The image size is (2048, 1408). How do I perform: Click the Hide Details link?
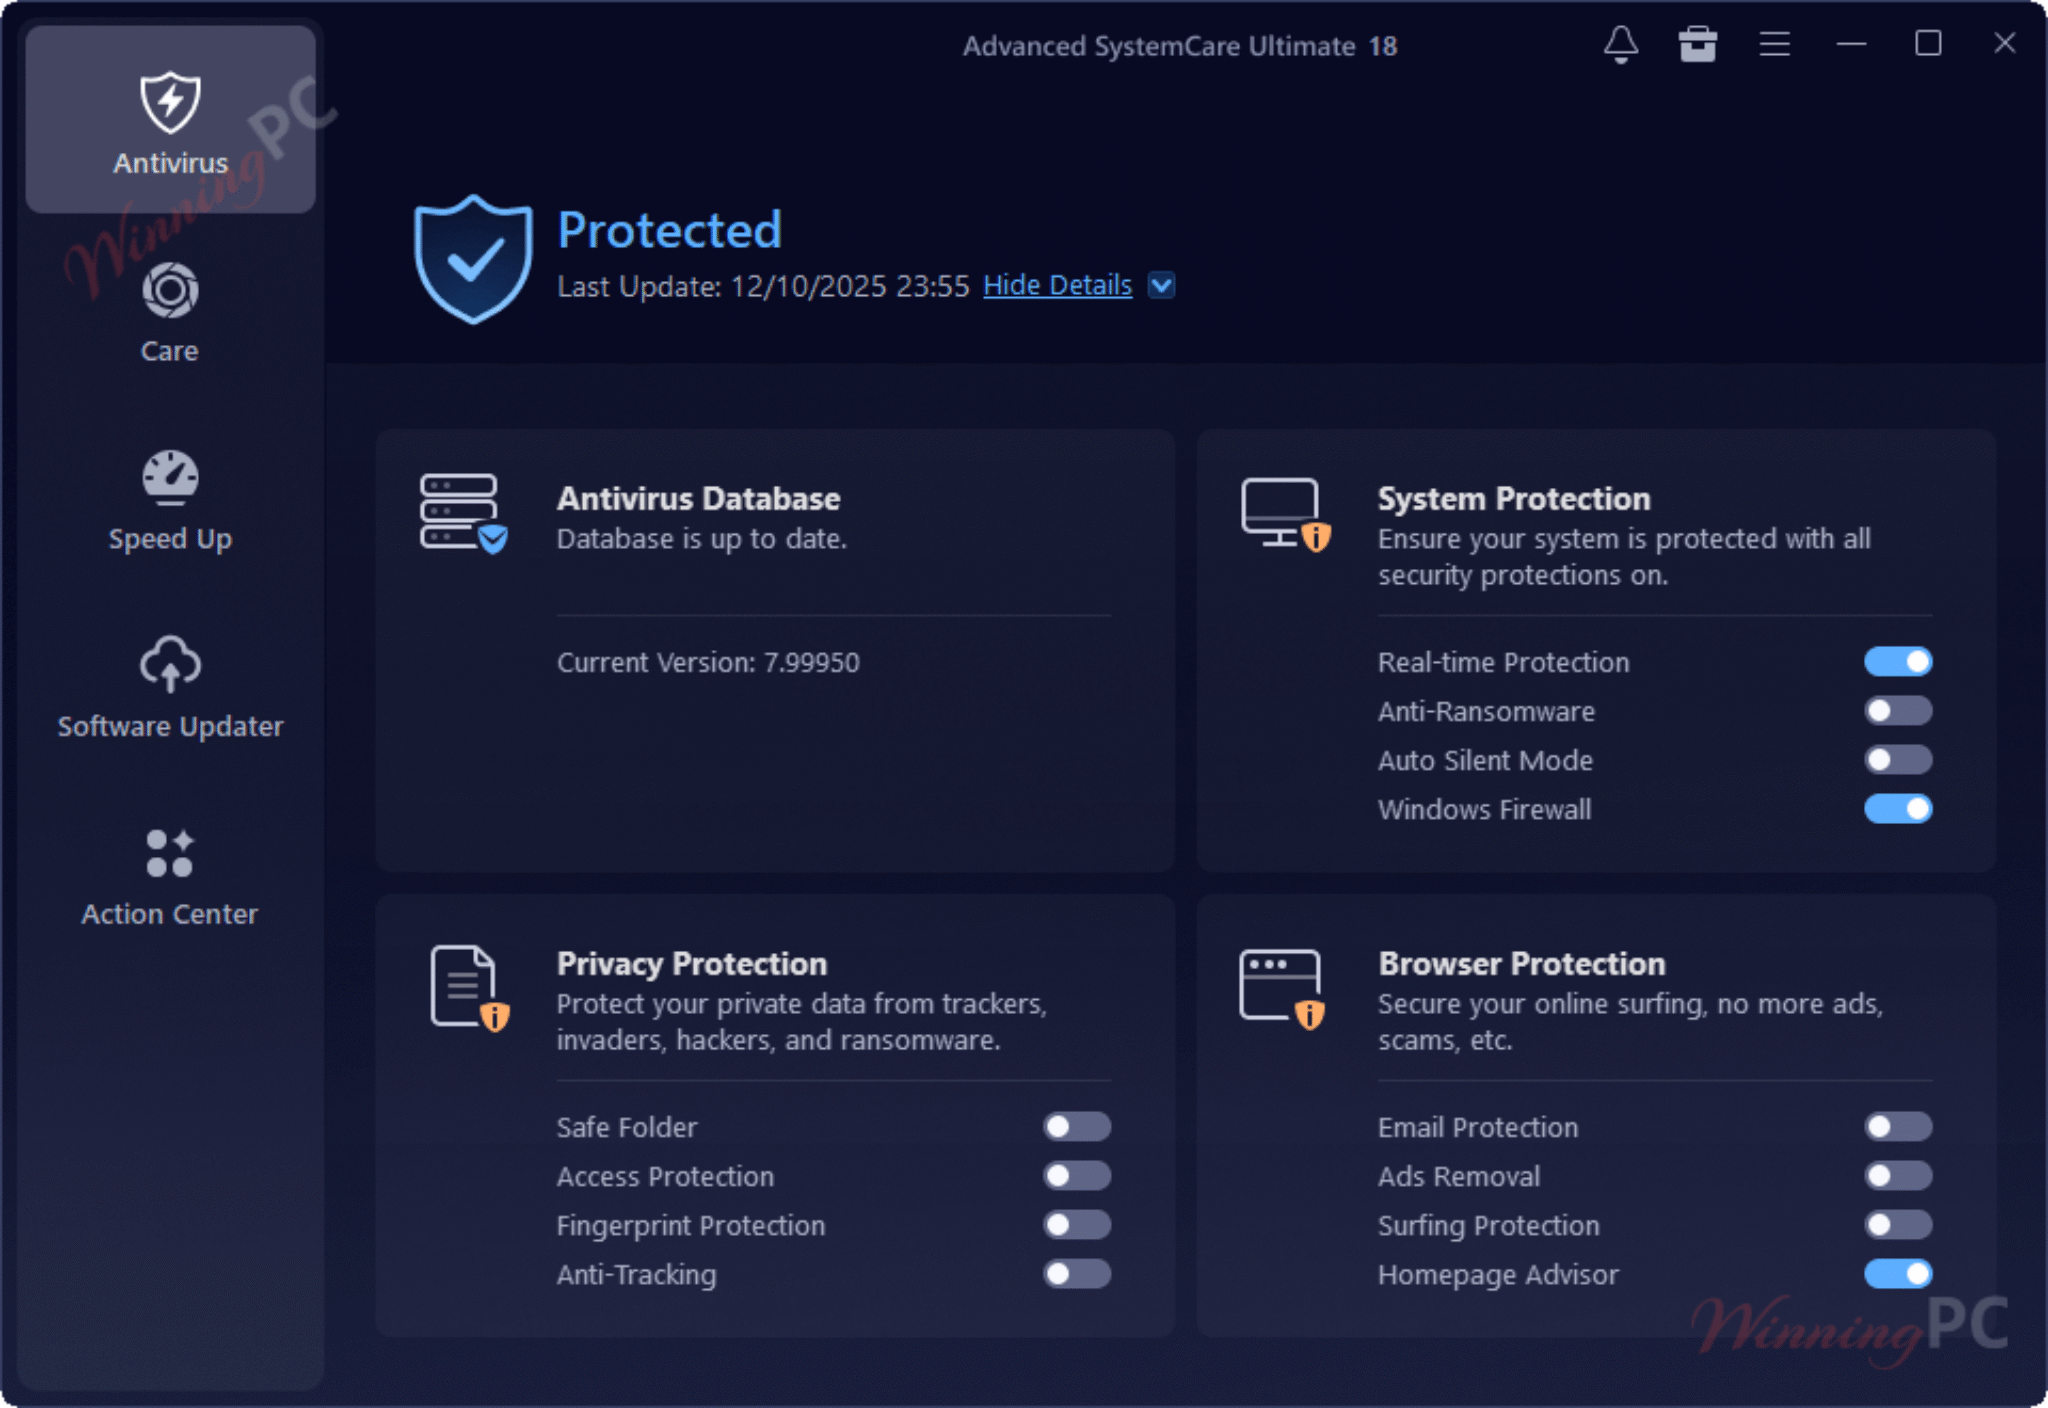(x=1058, y=285)
